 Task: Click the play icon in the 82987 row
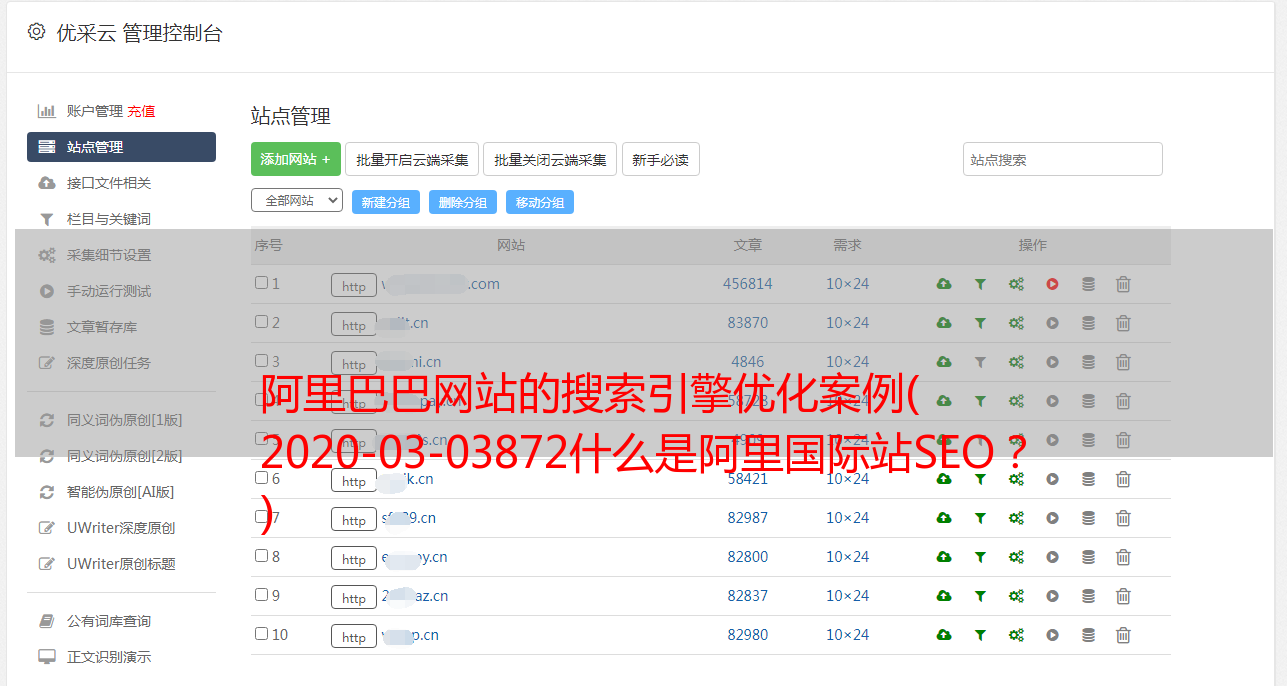[x=1052, y=518]
